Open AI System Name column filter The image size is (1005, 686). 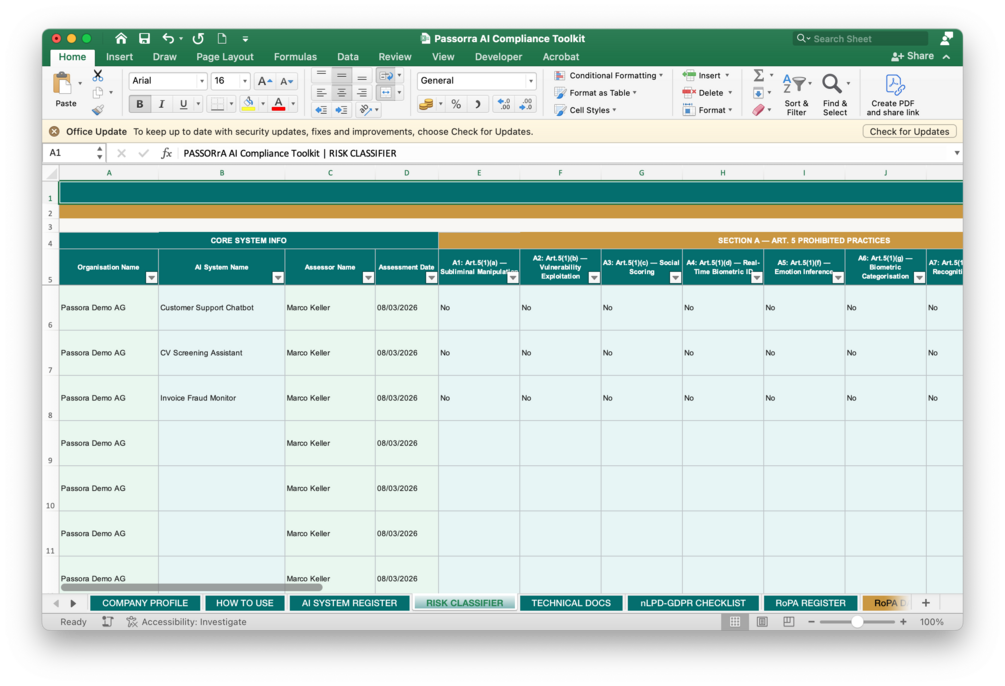278,278
